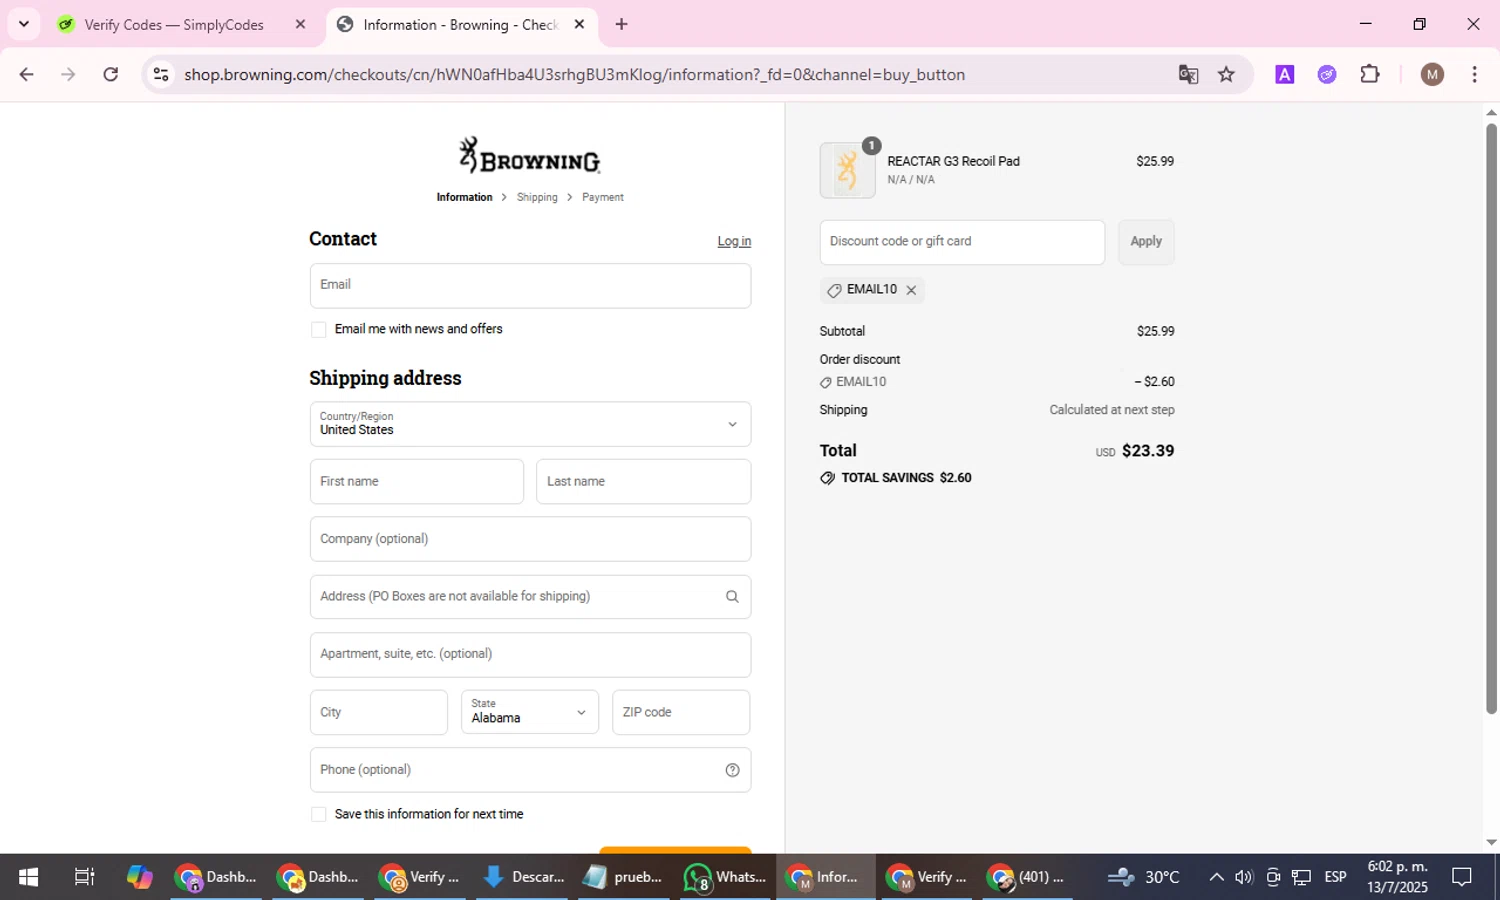The image size is (1500, 900).
Task: Click the total amount $23.39
Action: [1148, 451]
